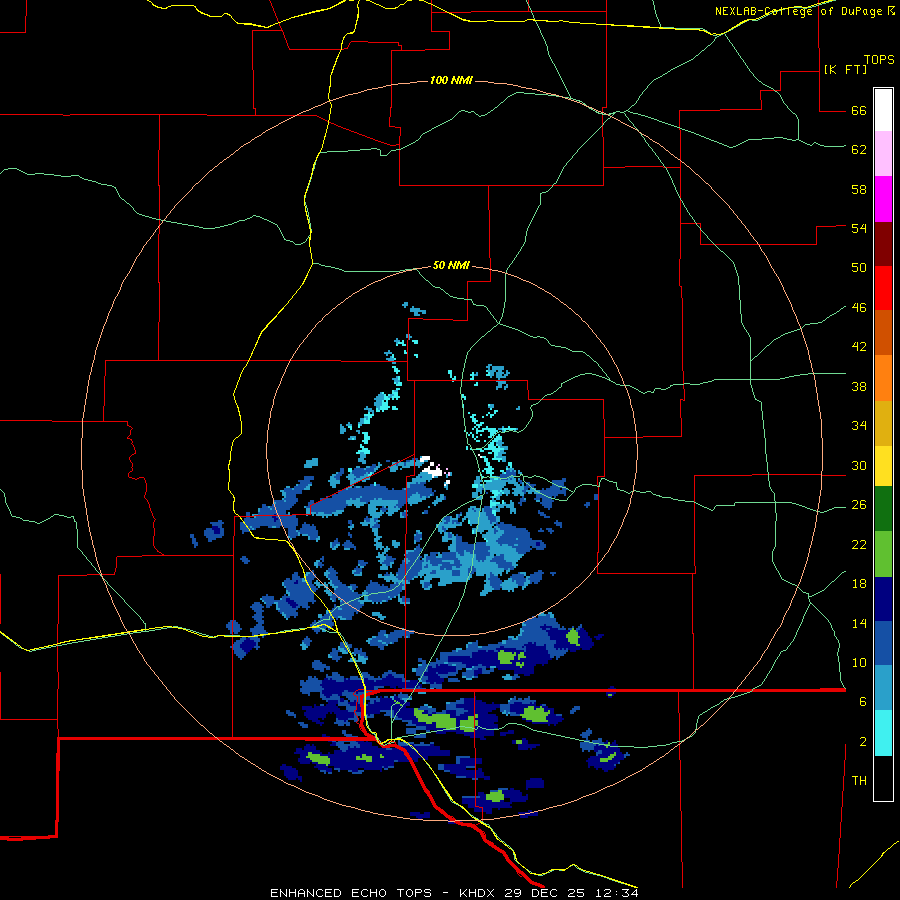
Task: Click the '50' legend value
Action: 859,267
